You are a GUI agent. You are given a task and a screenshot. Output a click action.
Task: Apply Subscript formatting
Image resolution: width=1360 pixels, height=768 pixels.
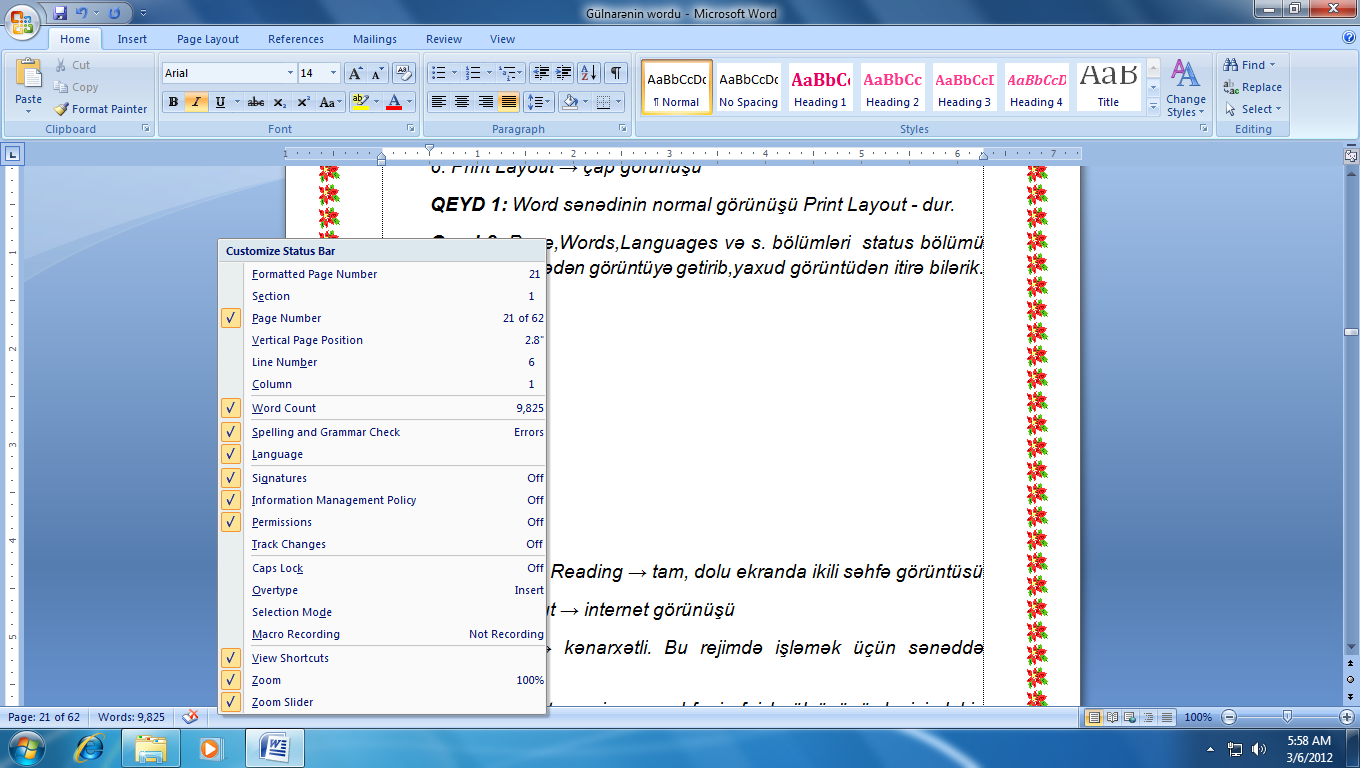[x=280, y=102]
